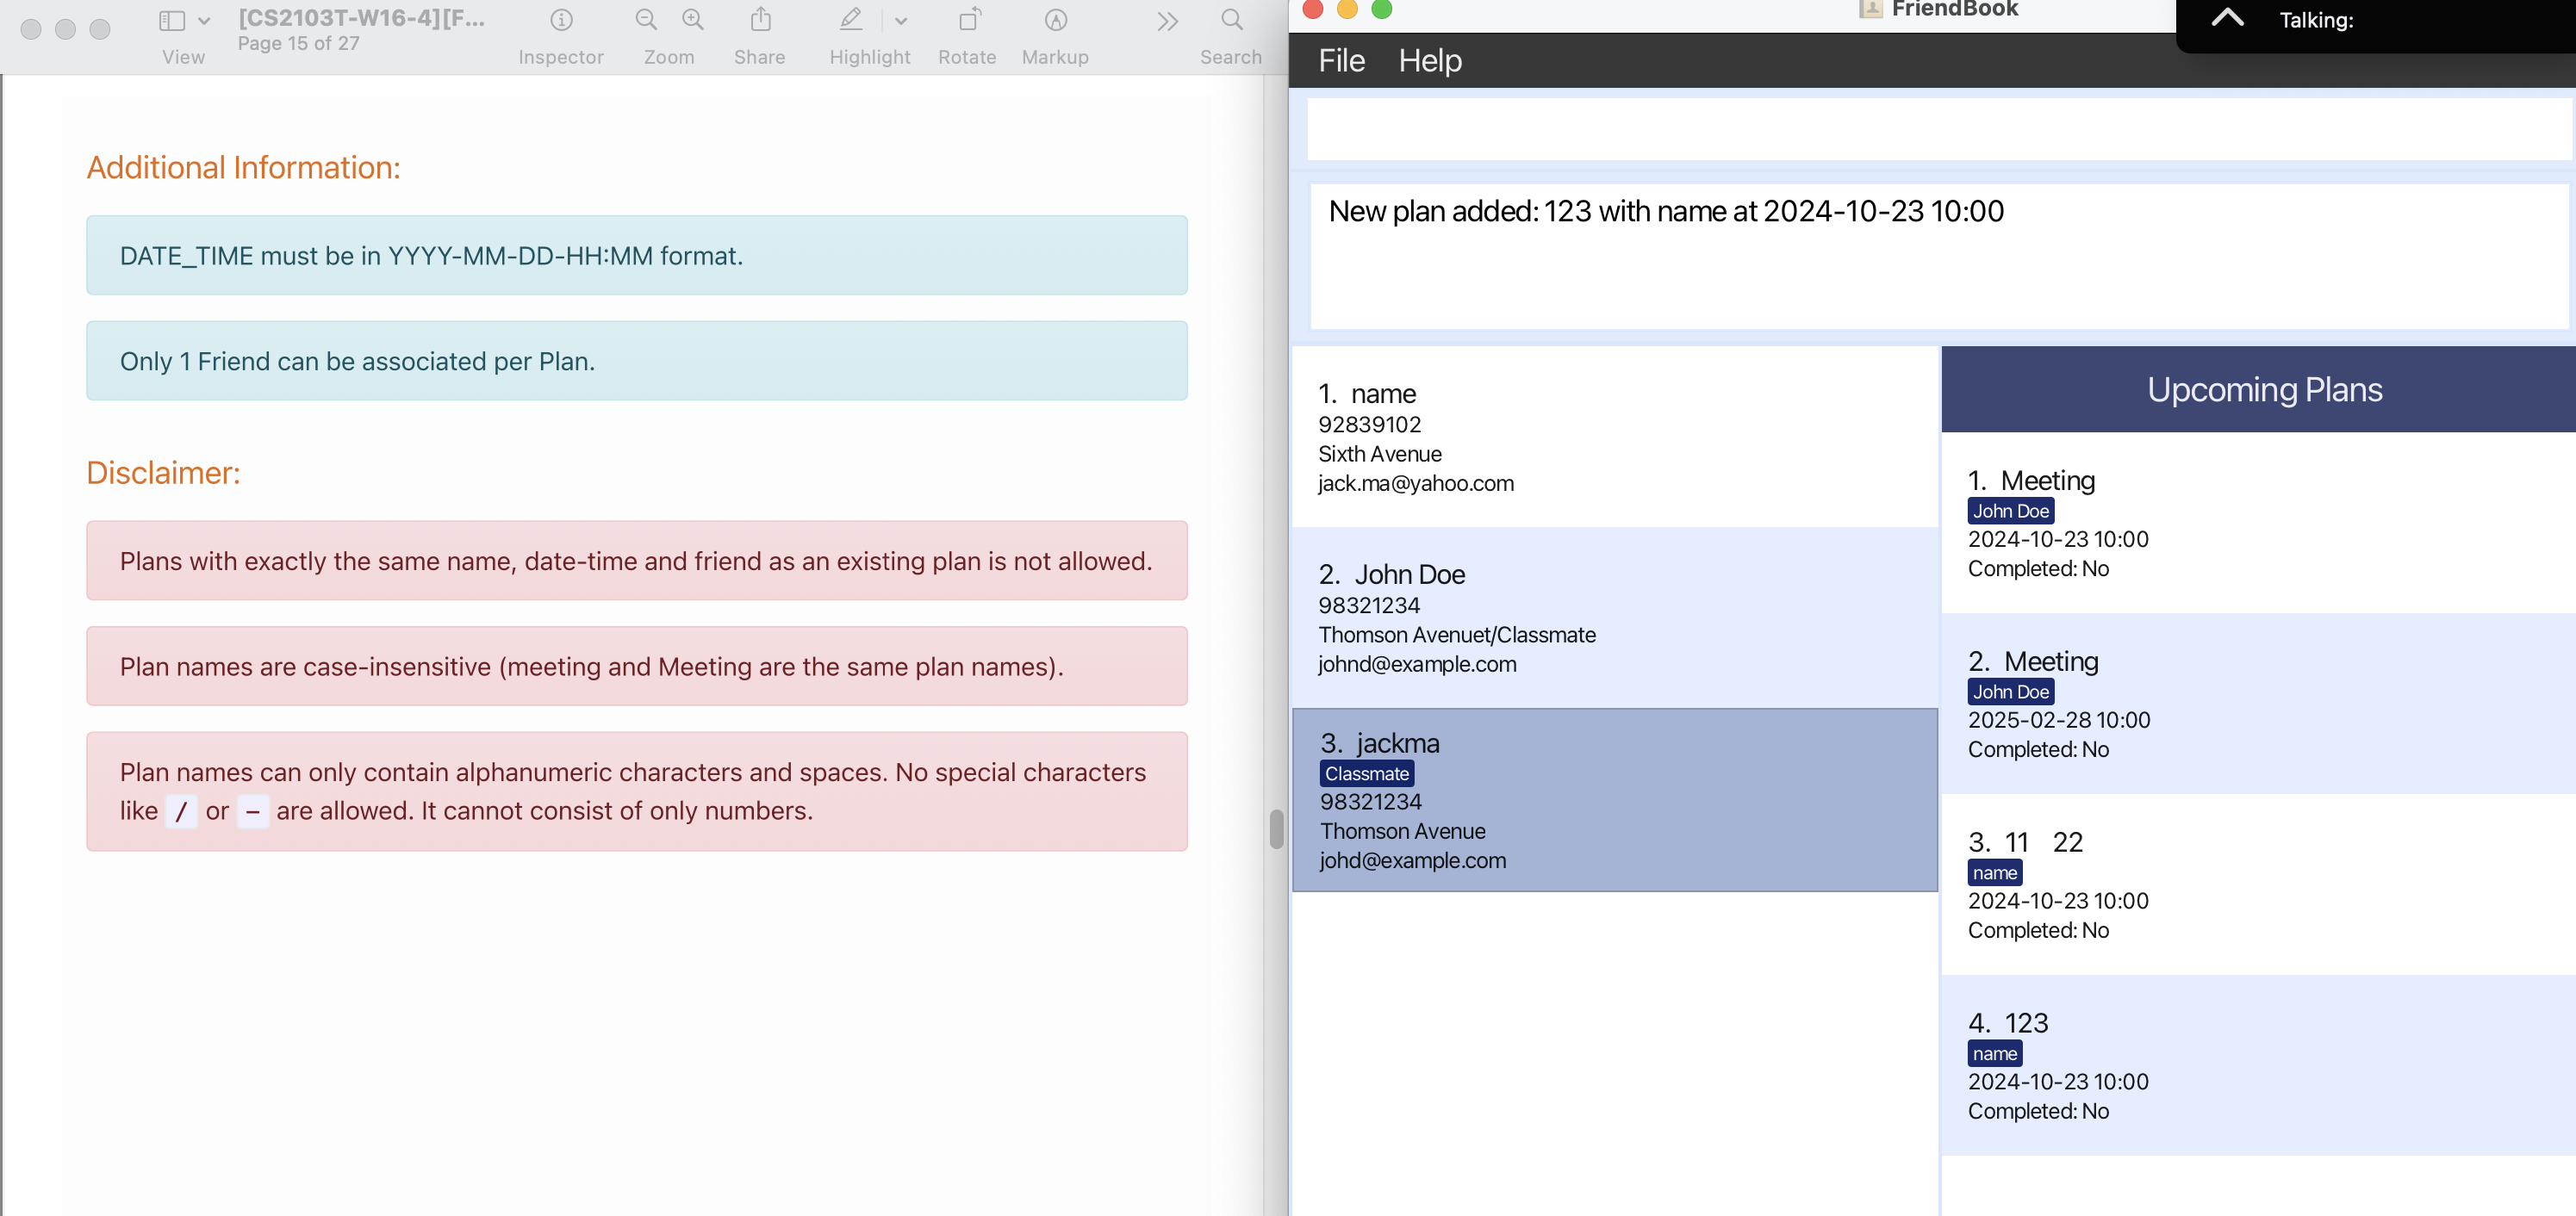
Task: Open the Help menu in FriendBook
Action: tap(1429, 61)
